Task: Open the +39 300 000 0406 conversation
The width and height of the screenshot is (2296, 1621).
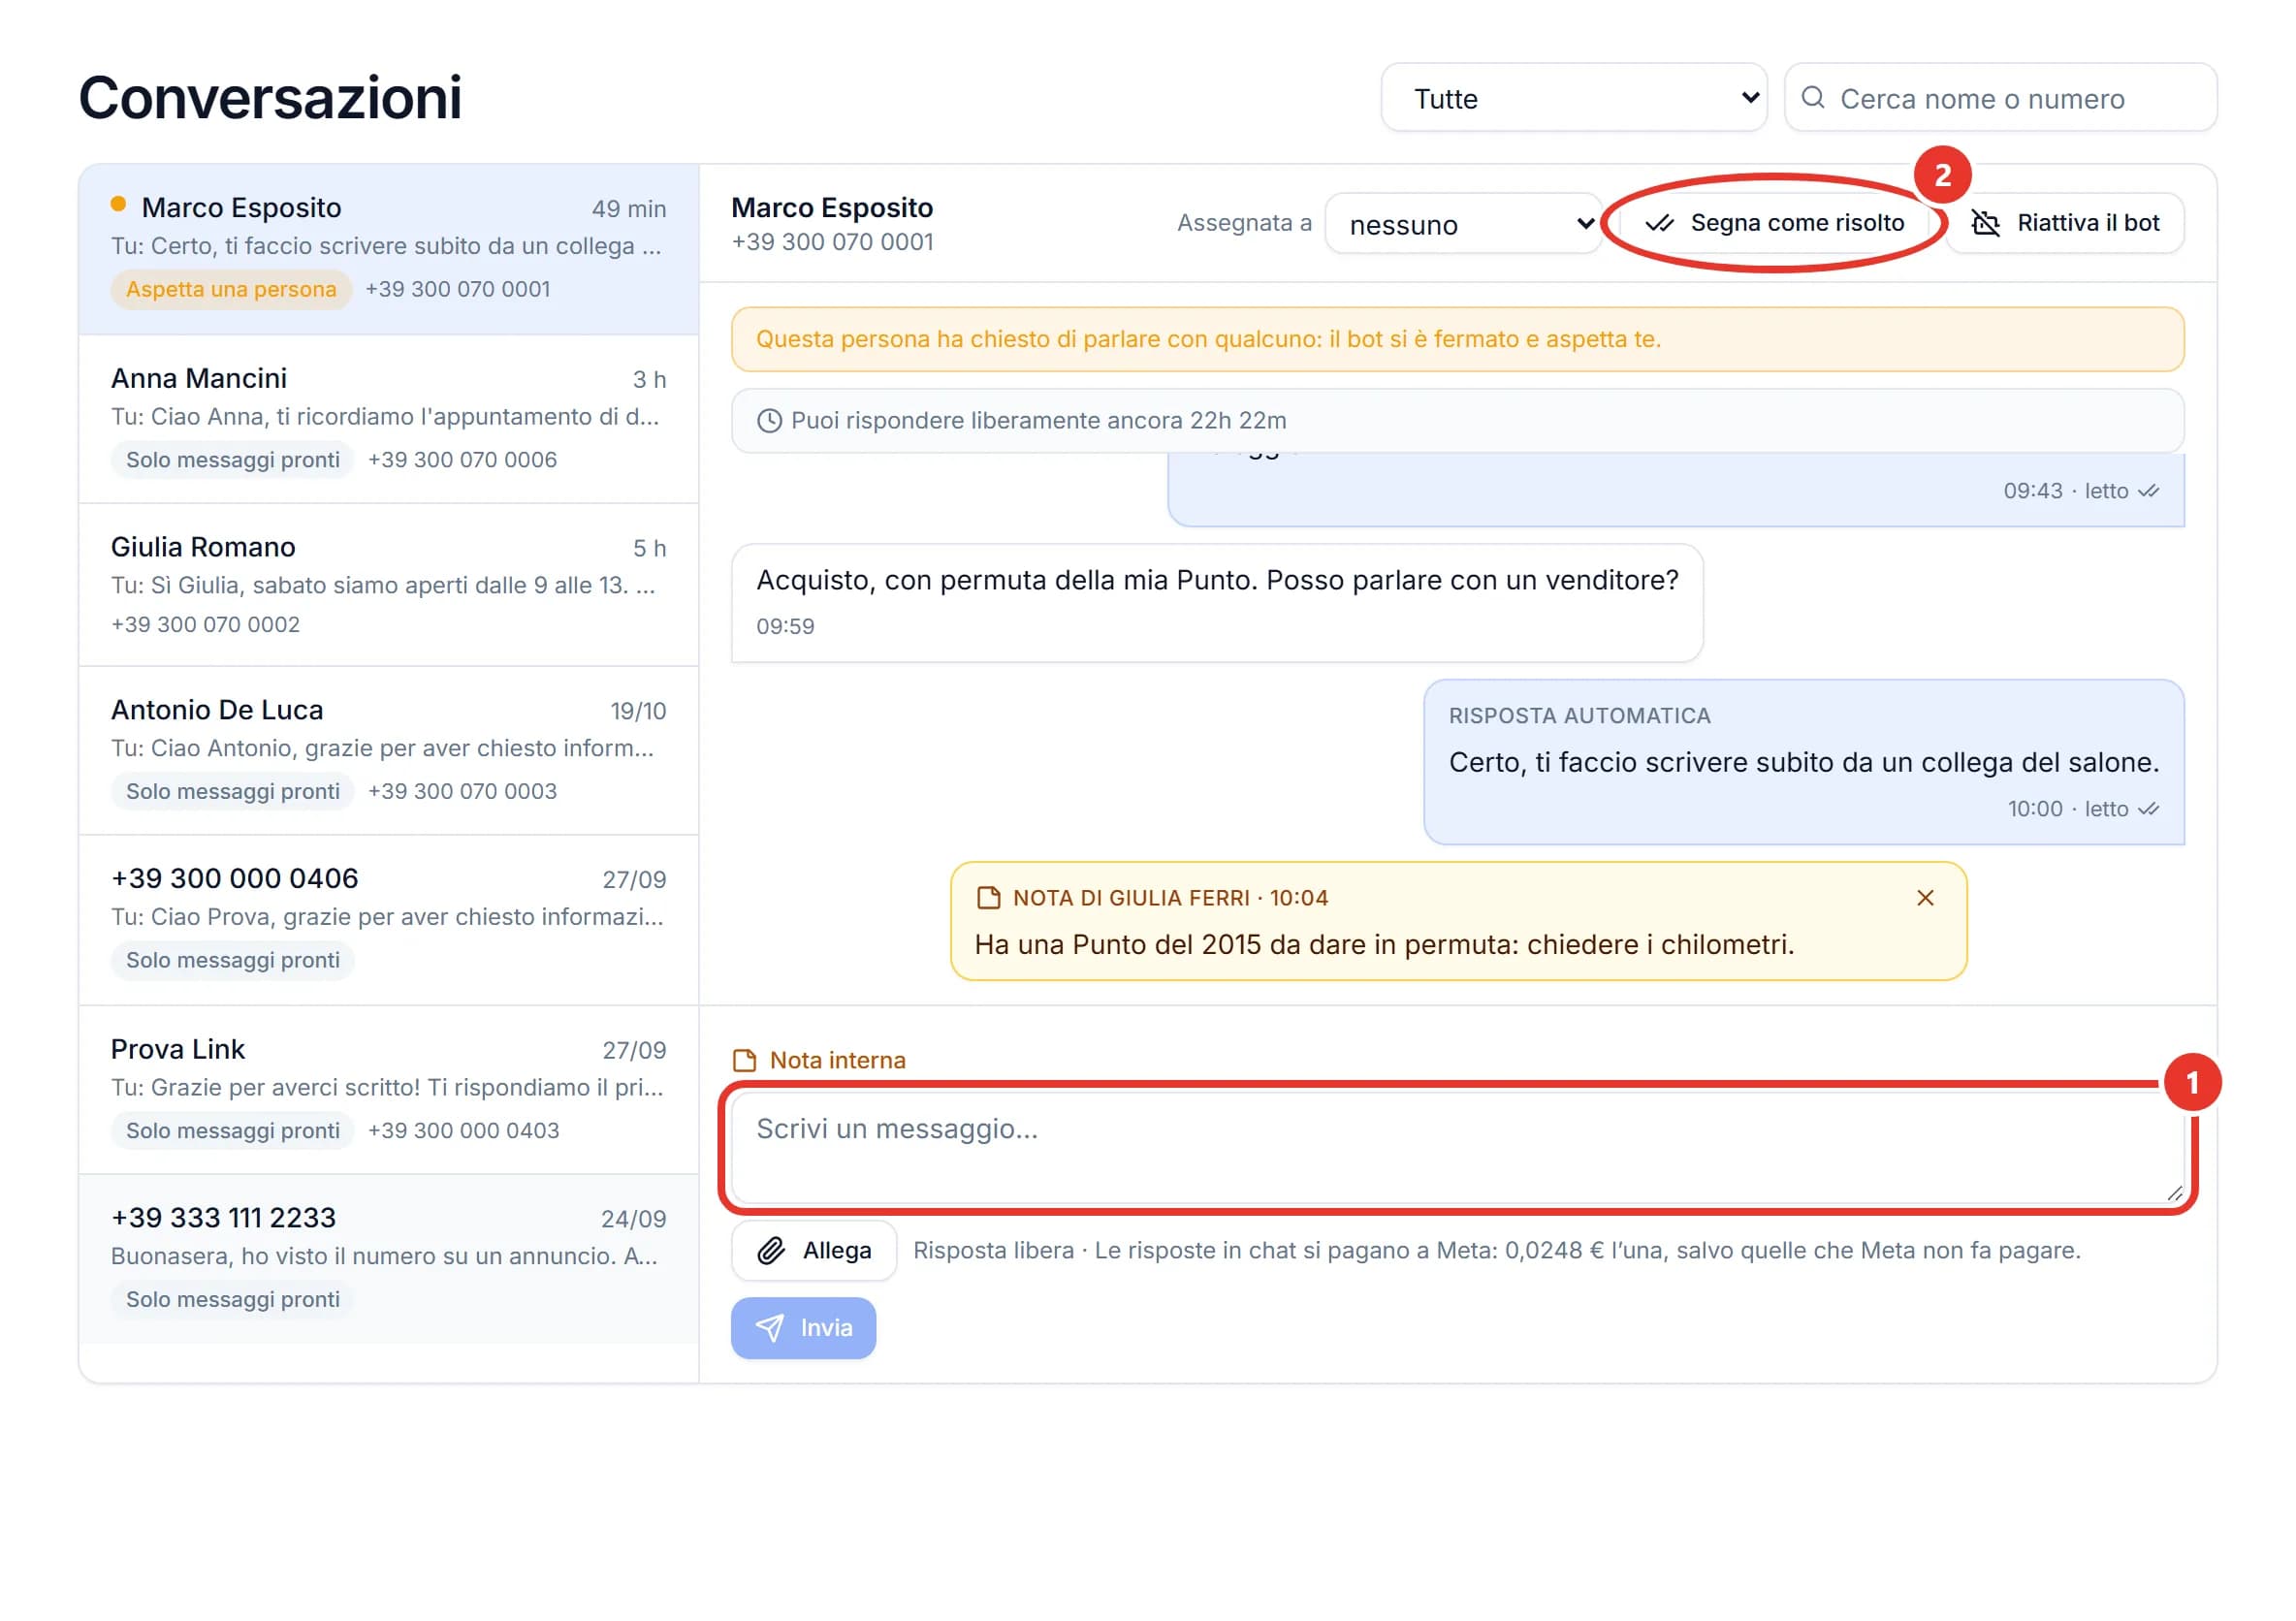Action: (388, 920)
